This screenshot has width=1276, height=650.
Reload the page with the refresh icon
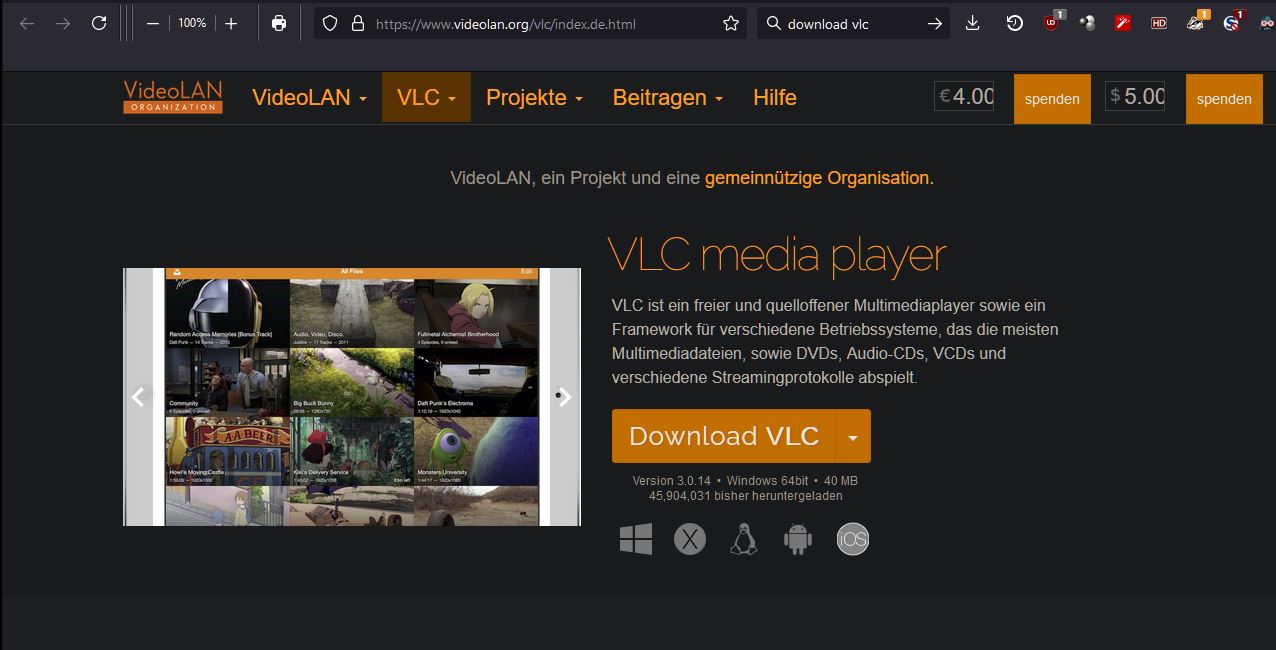(99, 23)
